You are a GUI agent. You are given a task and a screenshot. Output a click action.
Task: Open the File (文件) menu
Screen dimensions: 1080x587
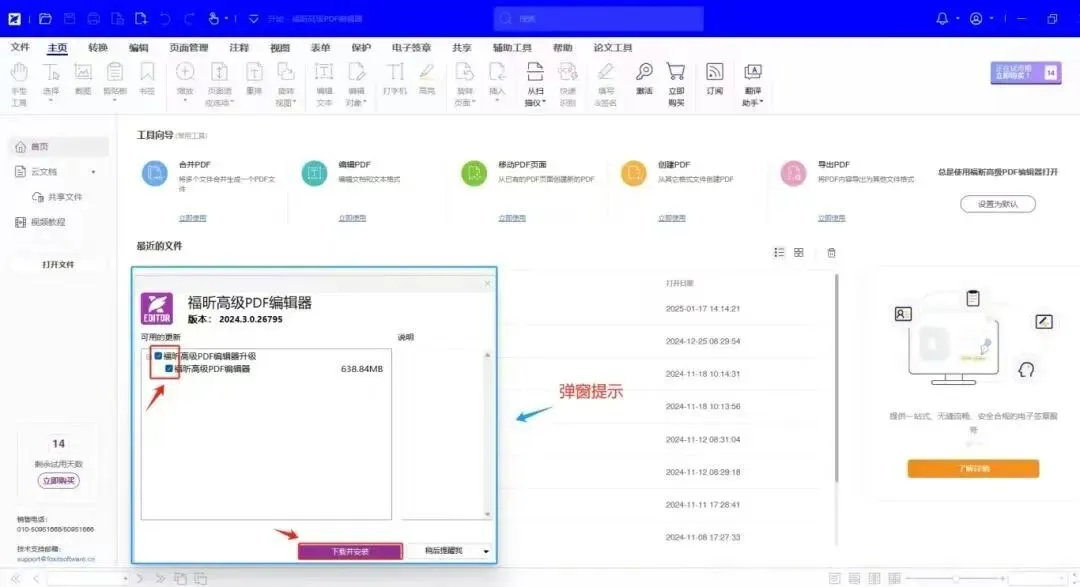(20, 48)
